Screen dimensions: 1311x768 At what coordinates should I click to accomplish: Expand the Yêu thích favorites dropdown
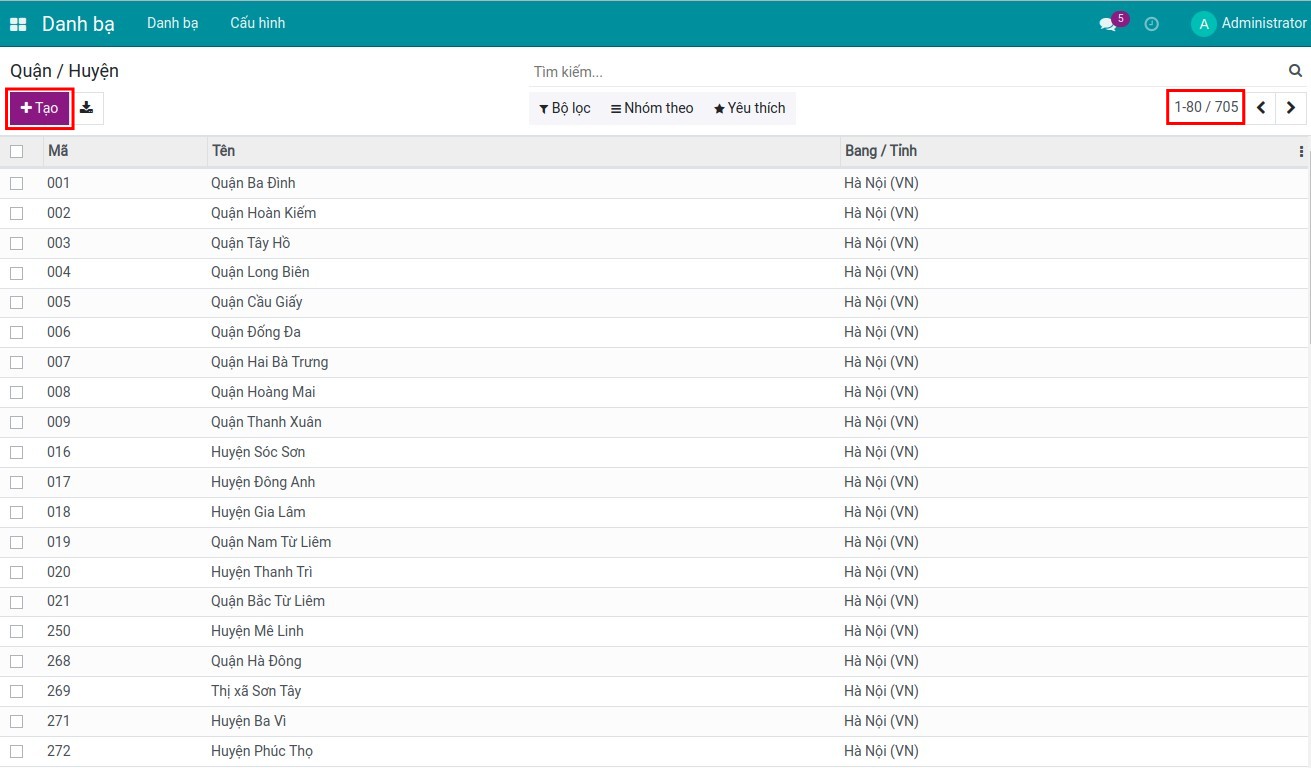(749, 108)
